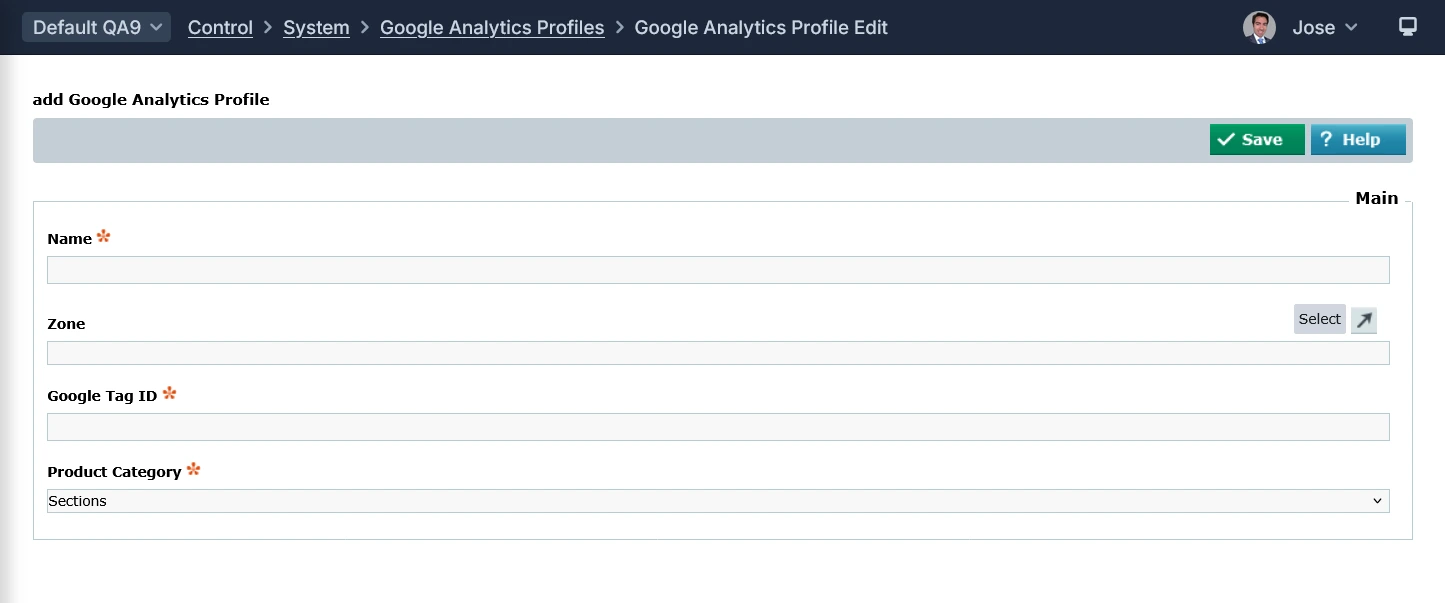Screen dimensions: 1445x603
Task: Open the Default QA9 site selector
Action: click(97, 28)
